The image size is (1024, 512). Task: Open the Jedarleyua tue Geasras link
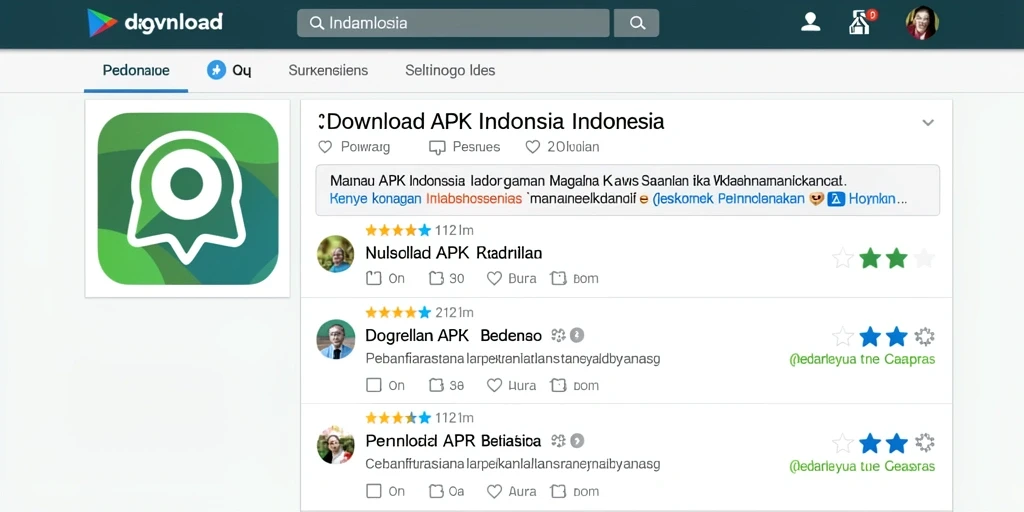click(x=862, y=466)
